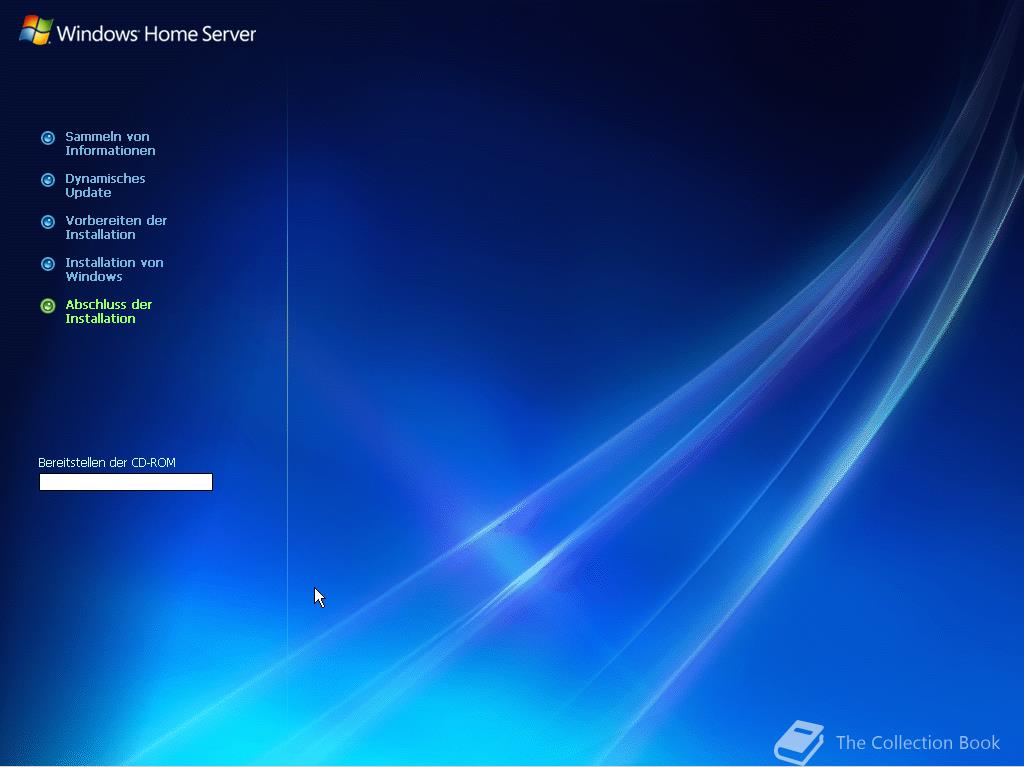Click the bullet icon beside 'Vorbereiten der Installation'
The height and width of the screenshot is (768, 1024).
(48, 222)
